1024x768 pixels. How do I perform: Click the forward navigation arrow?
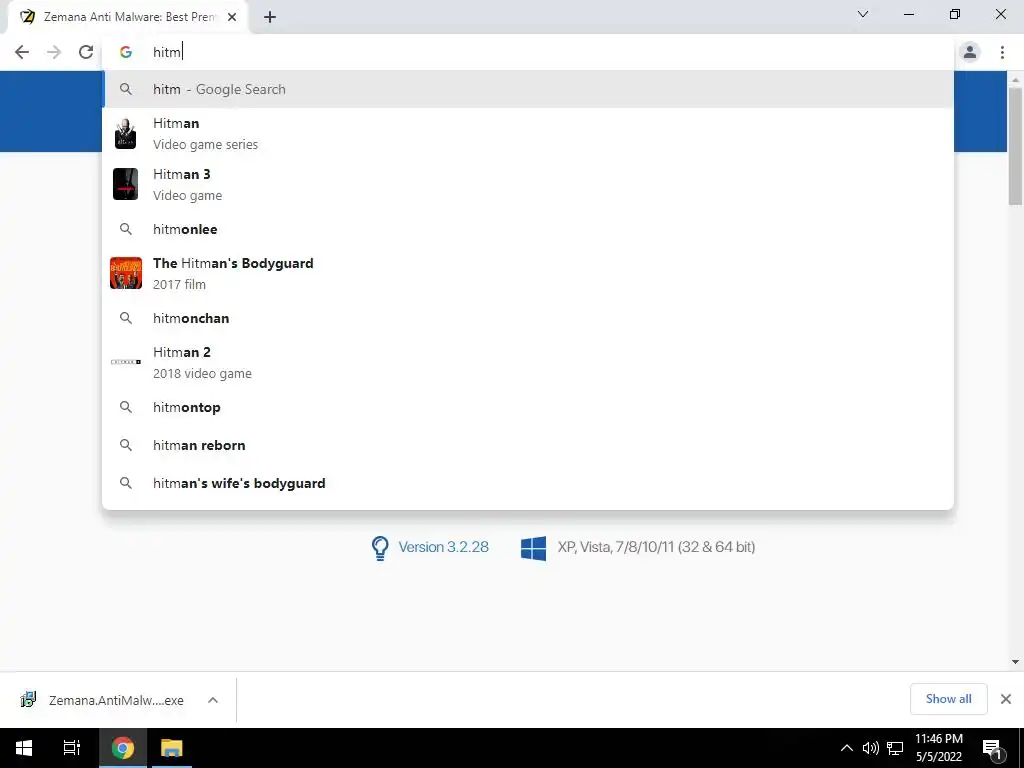54,52
